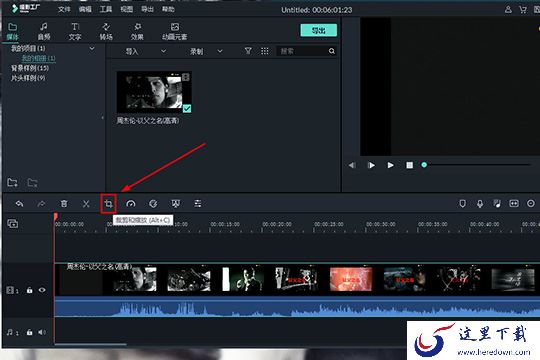Open the 工具 menu

pyautogui.click(x=106, y=9)
